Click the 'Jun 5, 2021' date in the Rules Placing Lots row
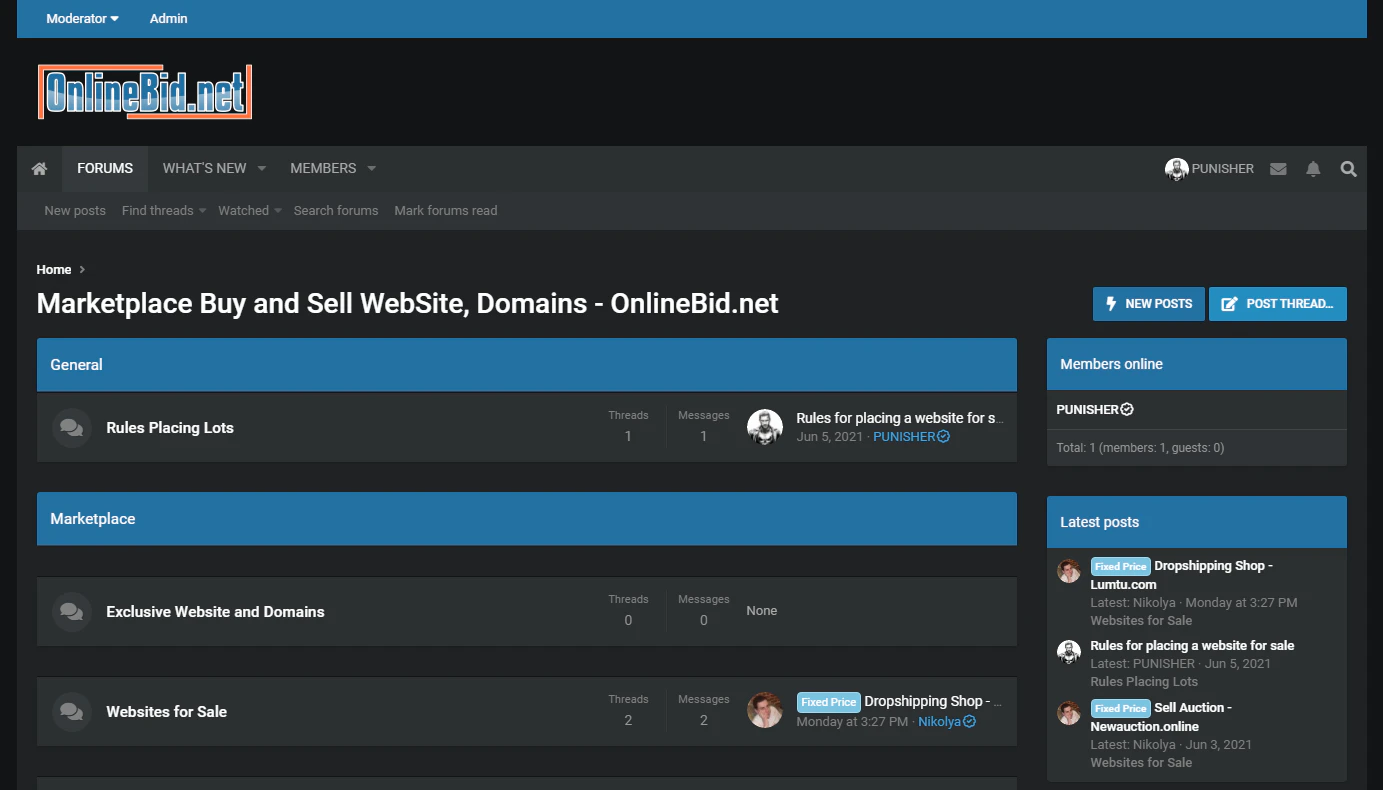This screenshot has width=1383, height=790. (x=829, y=437)
